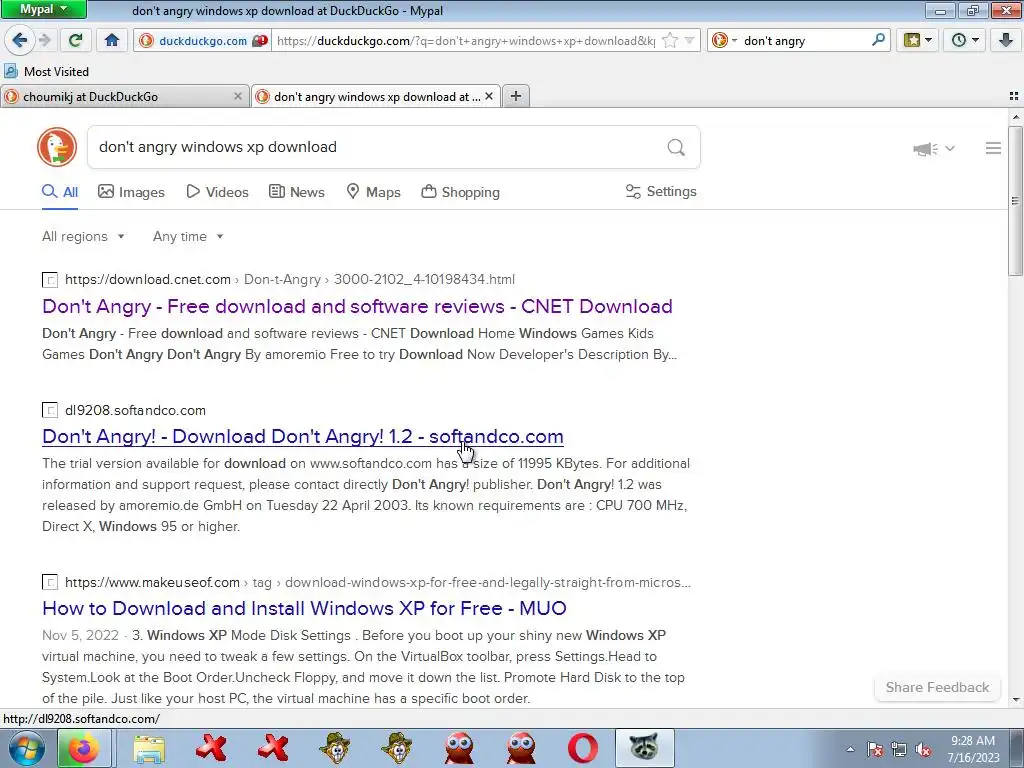Open File Explorer from the taskbar
The image size is (1024, 768).
pyautogui.click(x=149, y=748)
